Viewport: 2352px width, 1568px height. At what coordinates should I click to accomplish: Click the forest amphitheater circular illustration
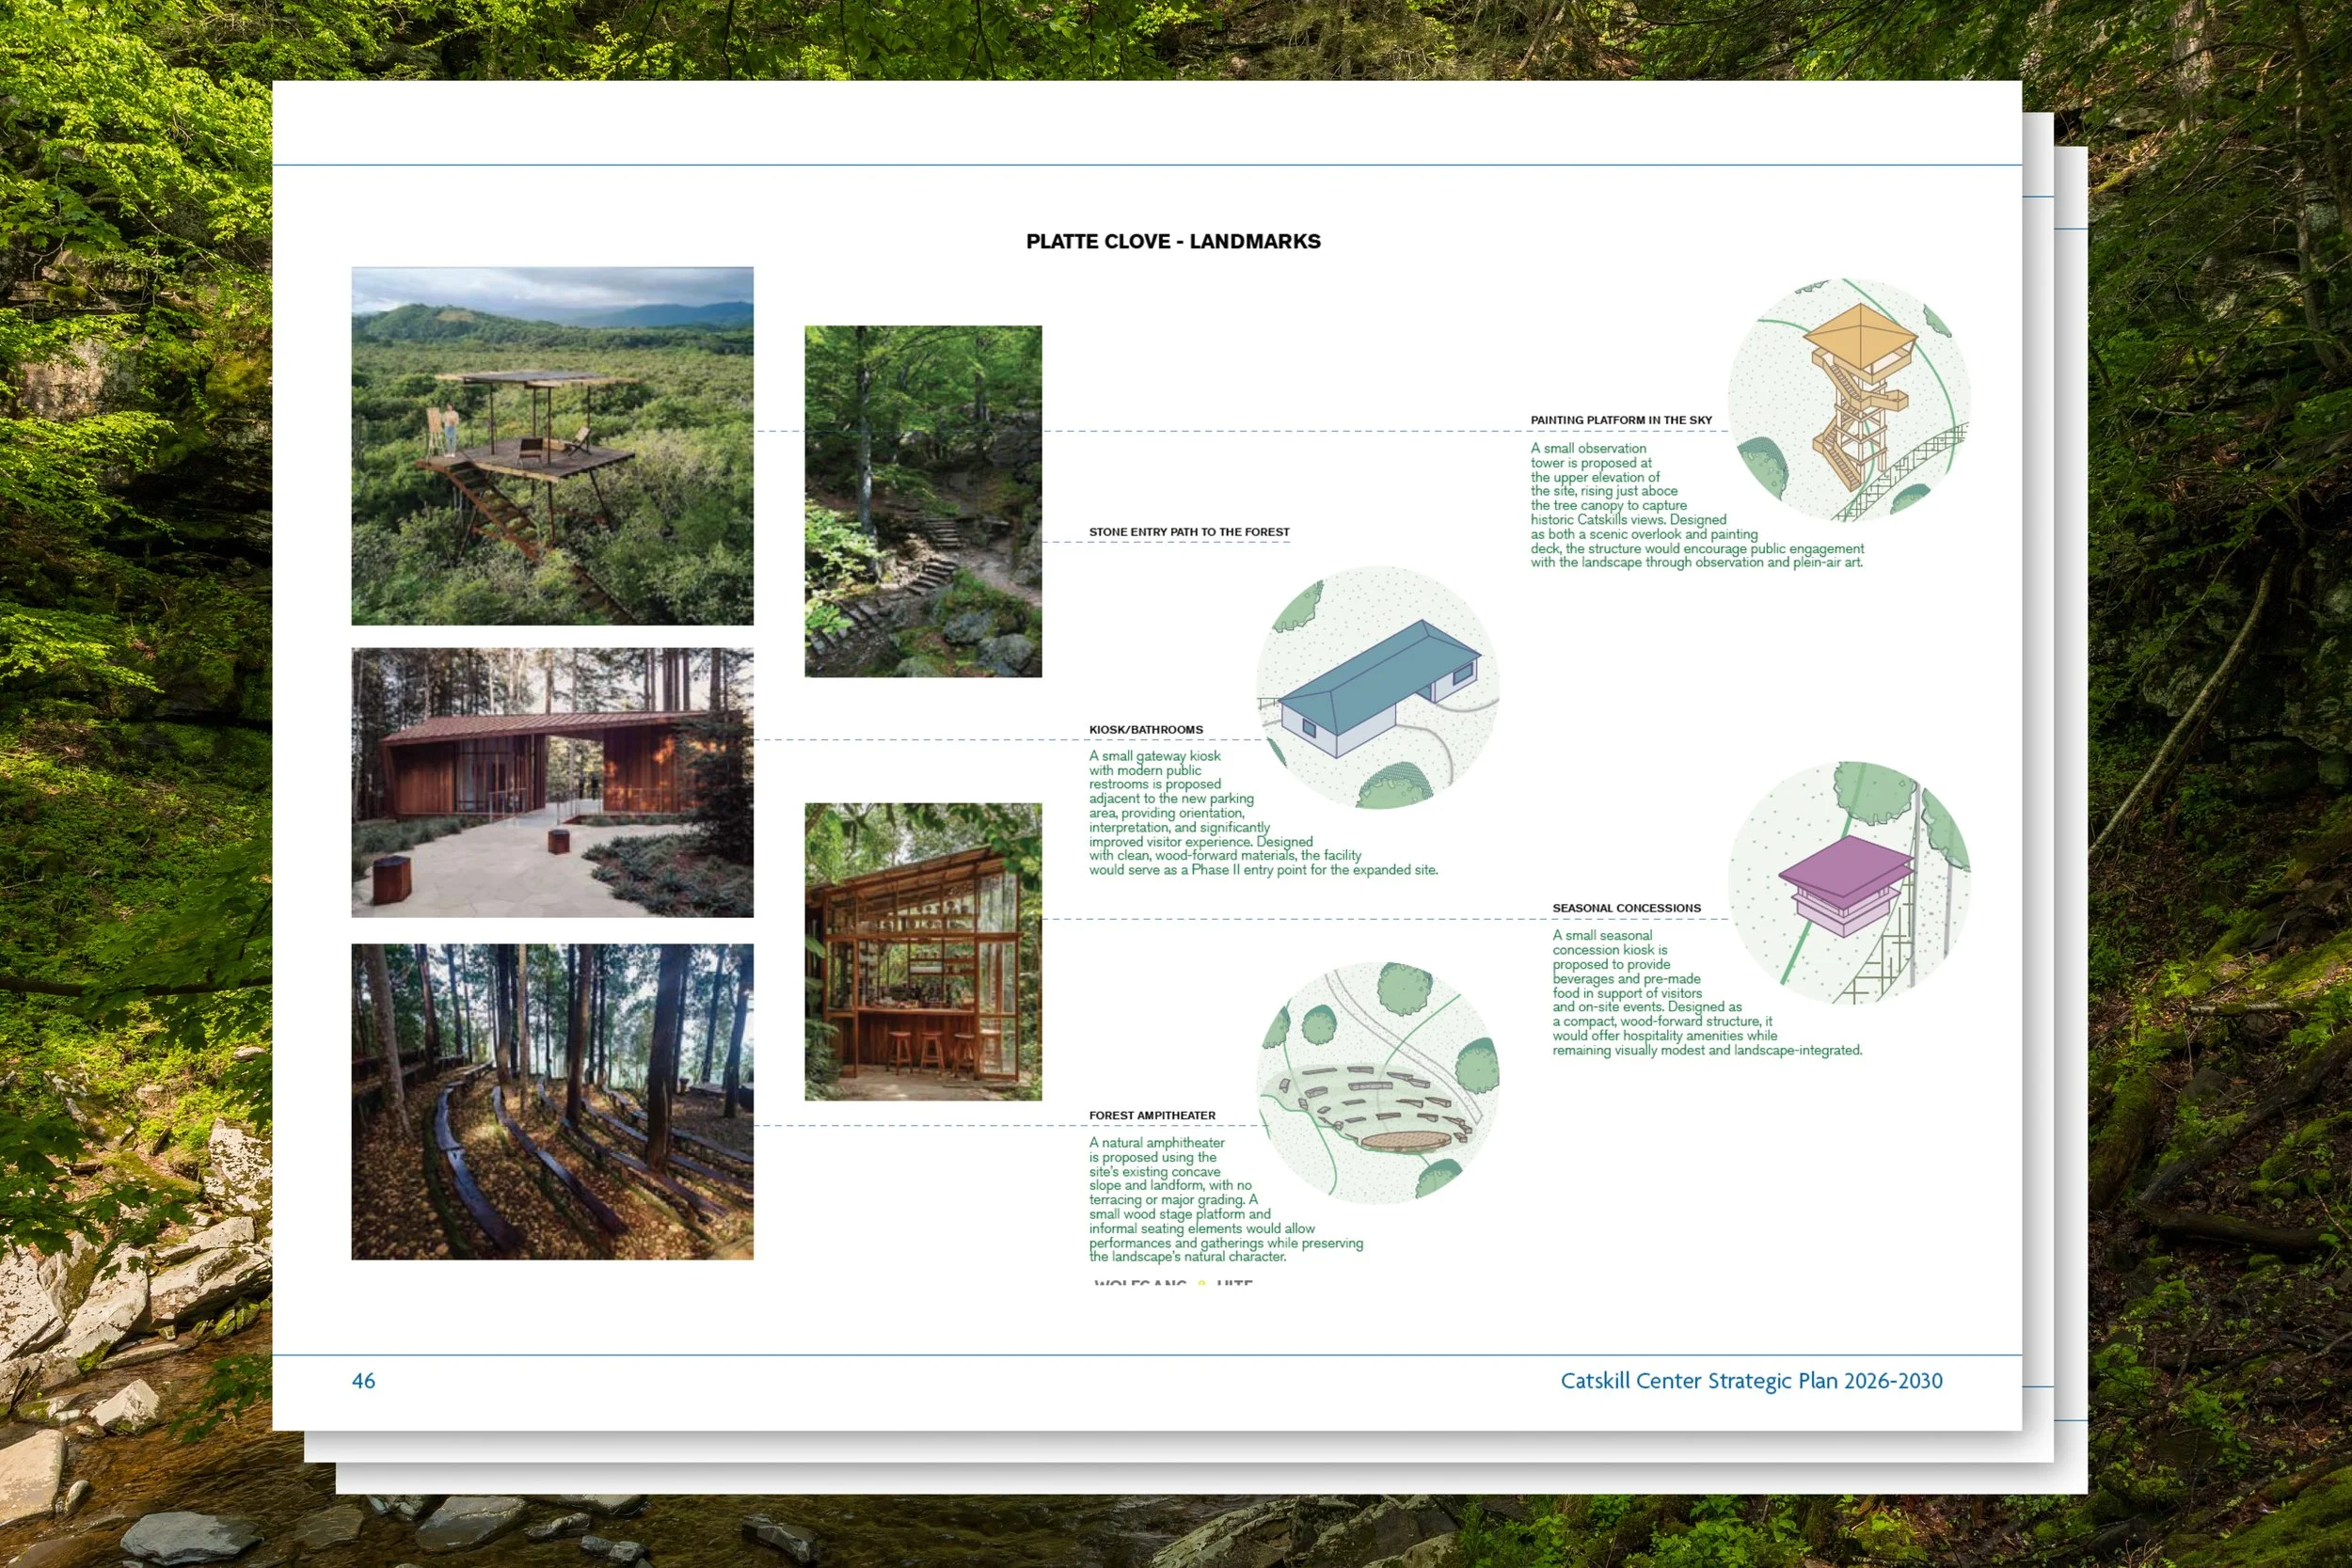[1377, 1083]
